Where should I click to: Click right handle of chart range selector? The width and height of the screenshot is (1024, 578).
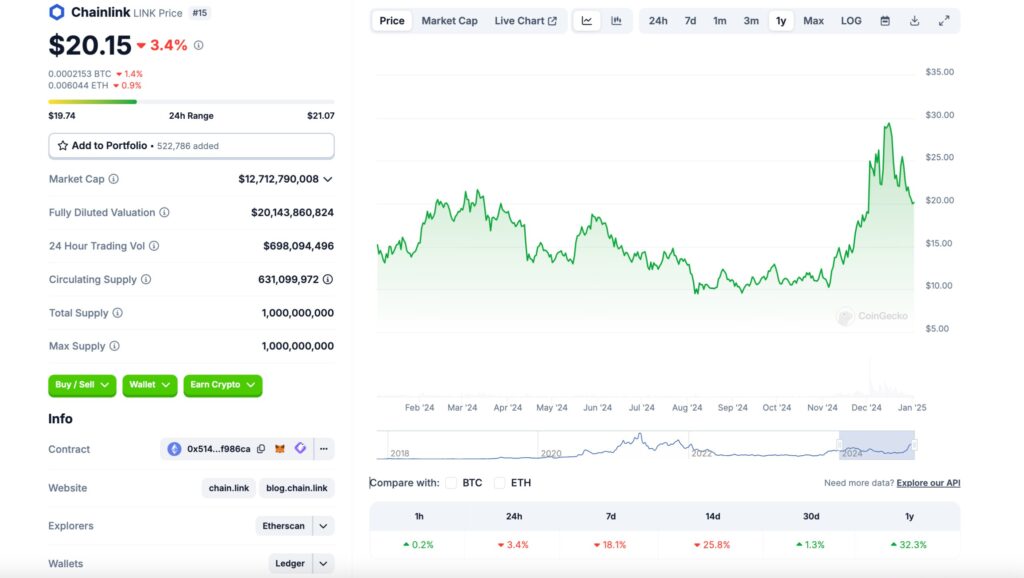914,445
